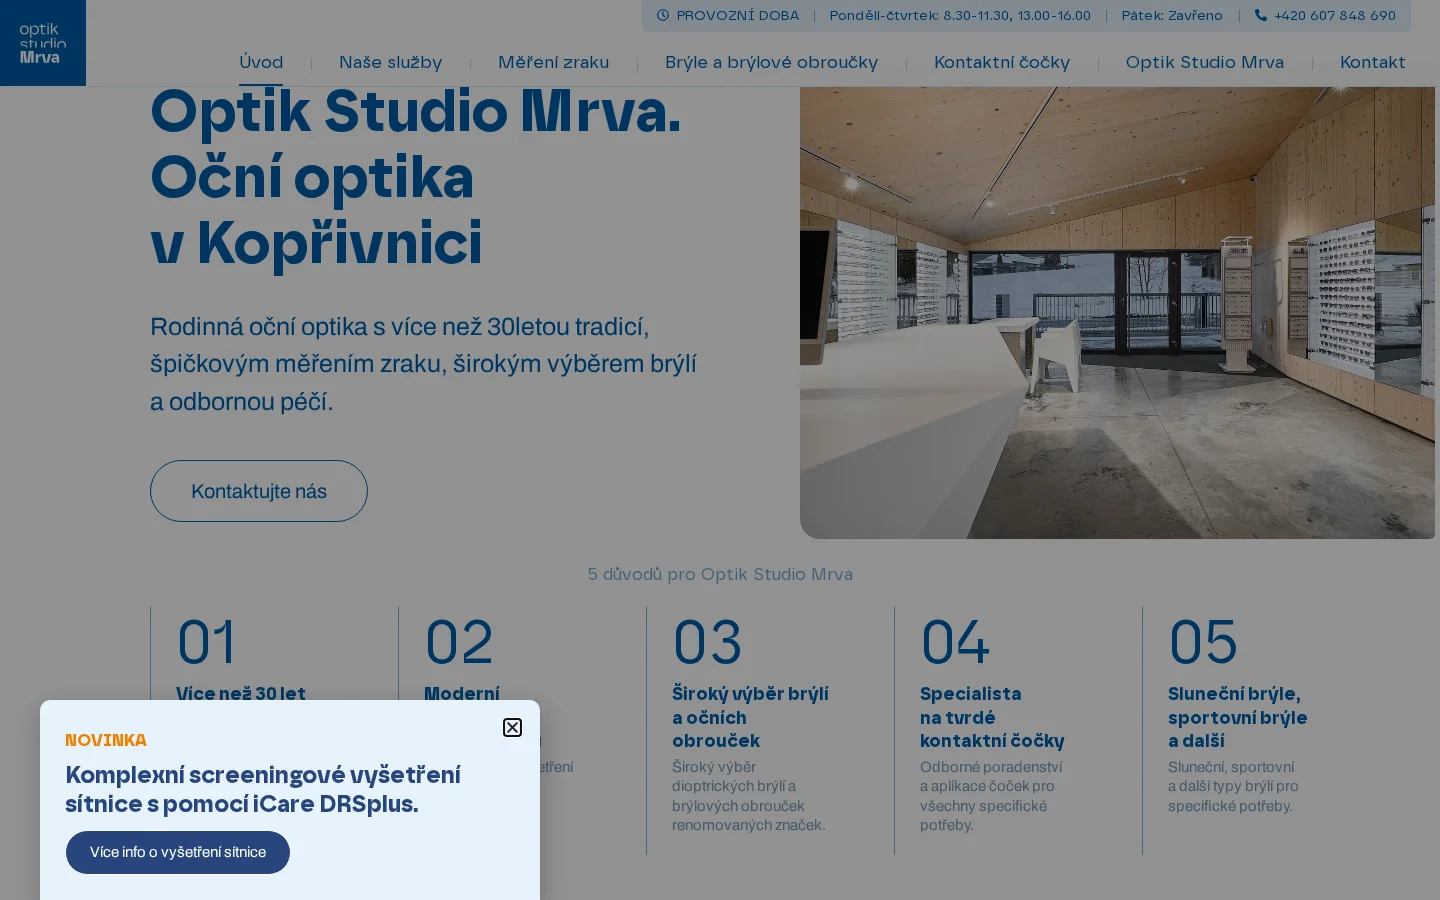Click the phone icon in top bar
This screenshot has height=900, width=1440.
(x=1260, y=15)
